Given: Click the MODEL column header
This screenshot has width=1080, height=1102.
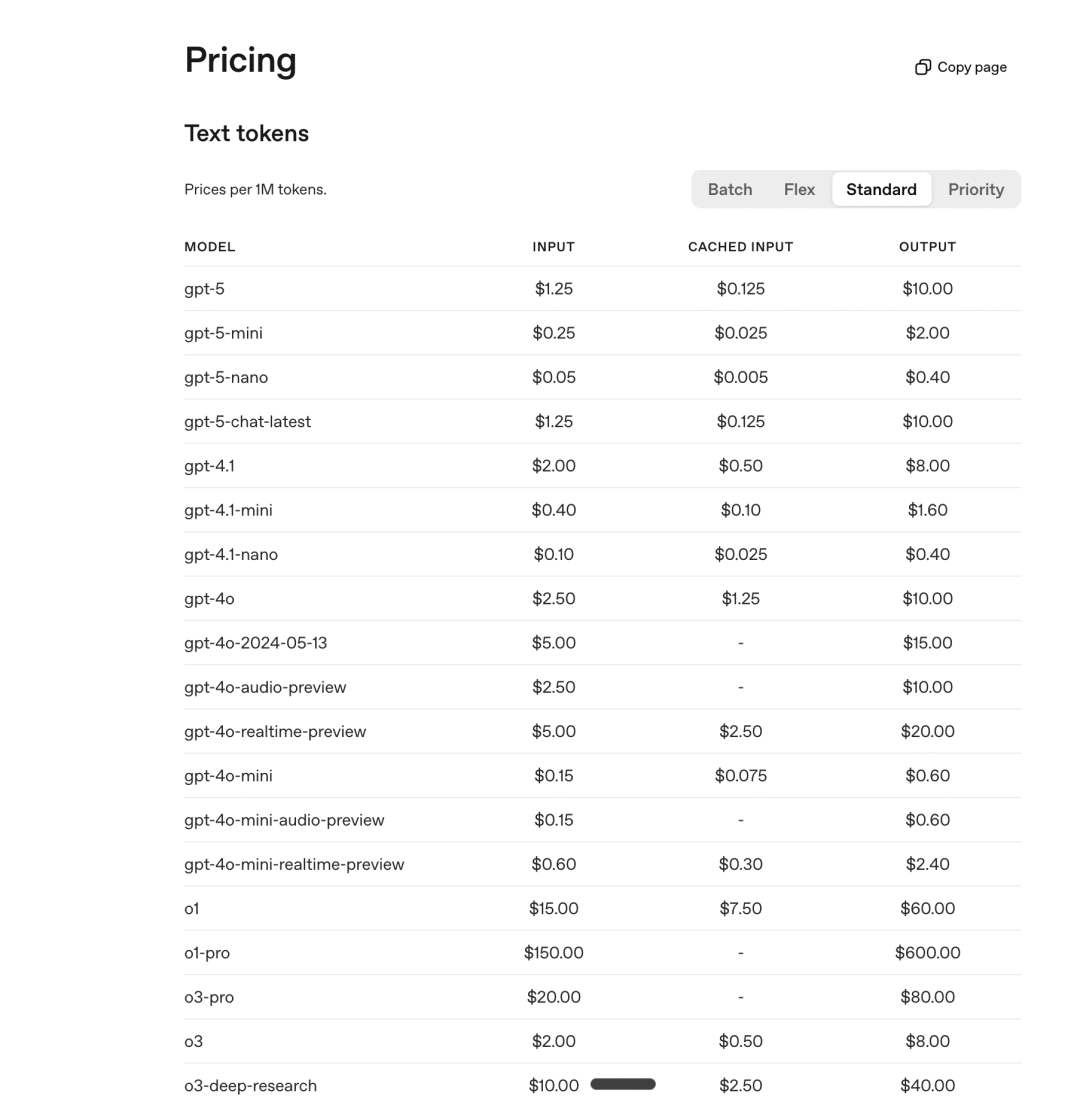Looking at the screenshot, I should click(x=210, y=247).
